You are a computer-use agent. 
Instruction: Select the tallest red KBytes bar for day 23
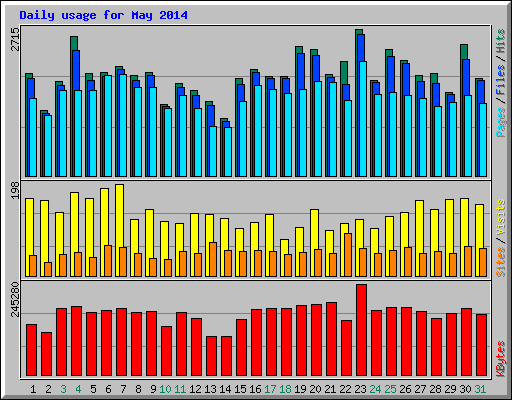pos(362,330)
